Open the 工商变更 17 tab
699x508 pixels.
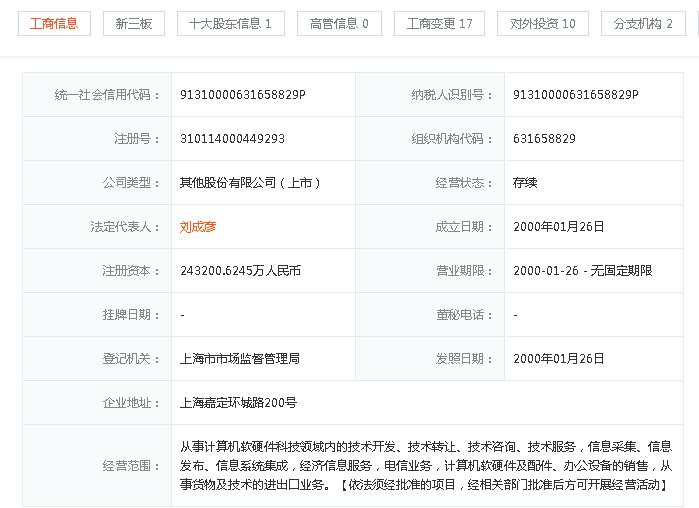click(439, 24)
